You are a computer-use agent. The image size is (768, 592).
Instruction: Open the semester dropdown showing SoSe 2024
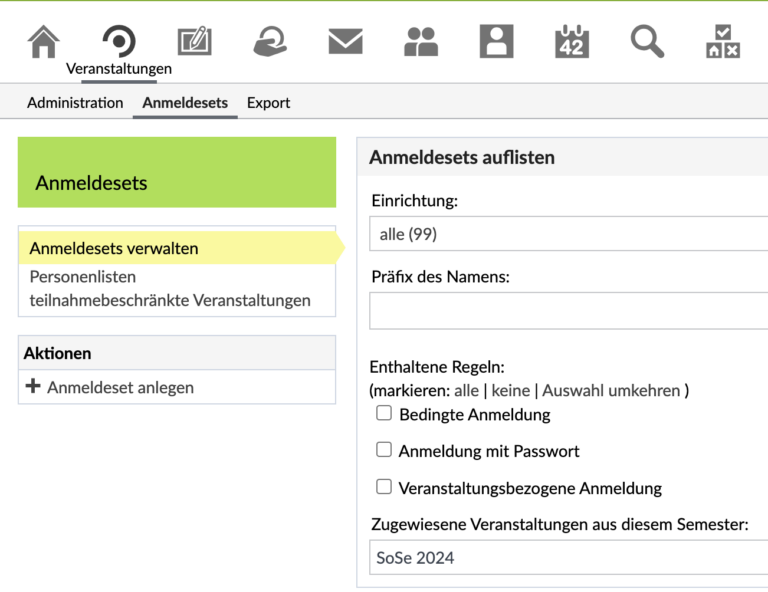coord(569,557)
